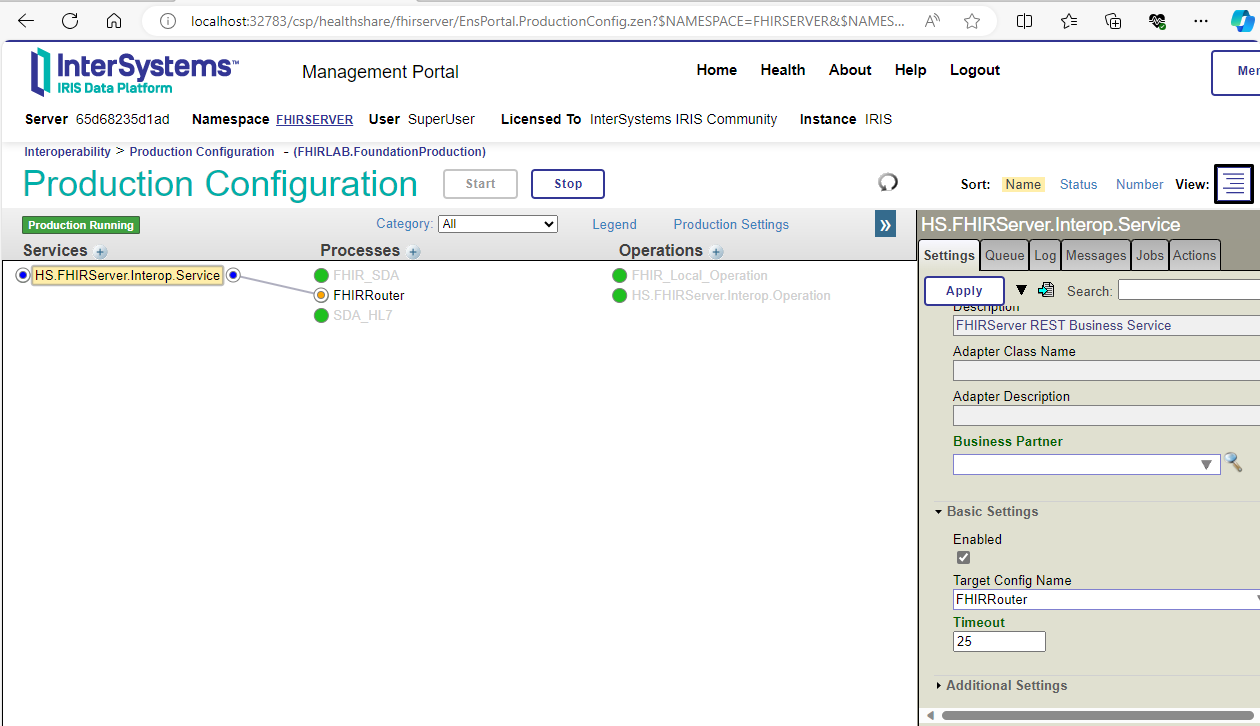The height and width of the screenshot is (726, 1260).
Task: Open the Category dropdown
Action: 497,224
